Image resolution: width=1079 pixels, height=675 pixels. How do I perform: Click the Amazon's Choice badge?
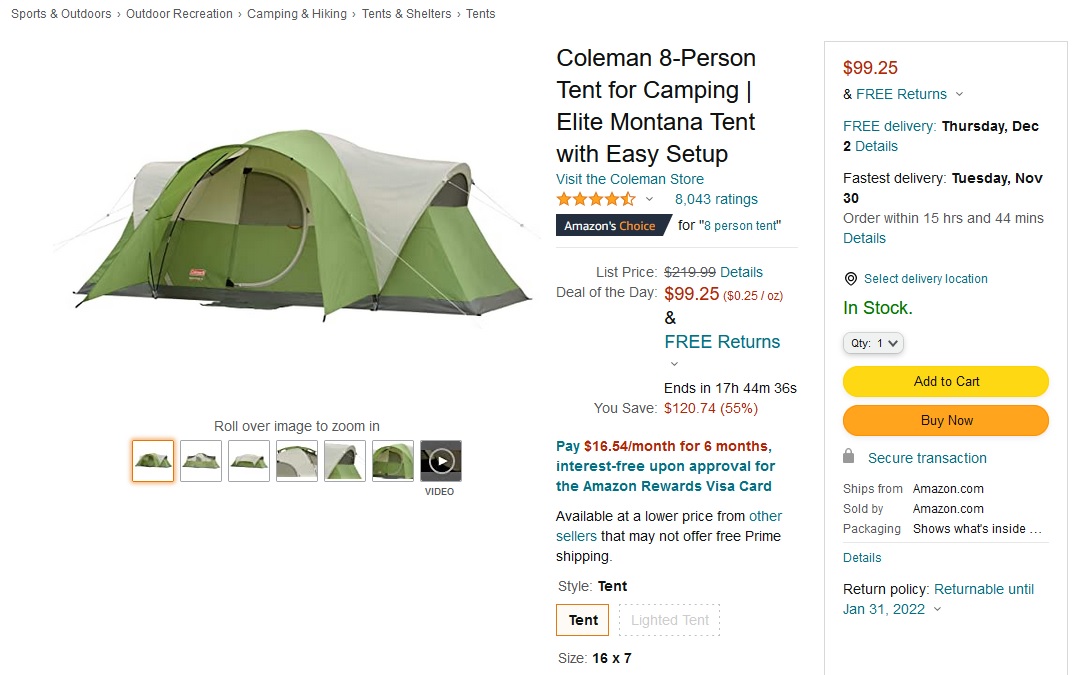pyautogui.click(x=612, y=226)
